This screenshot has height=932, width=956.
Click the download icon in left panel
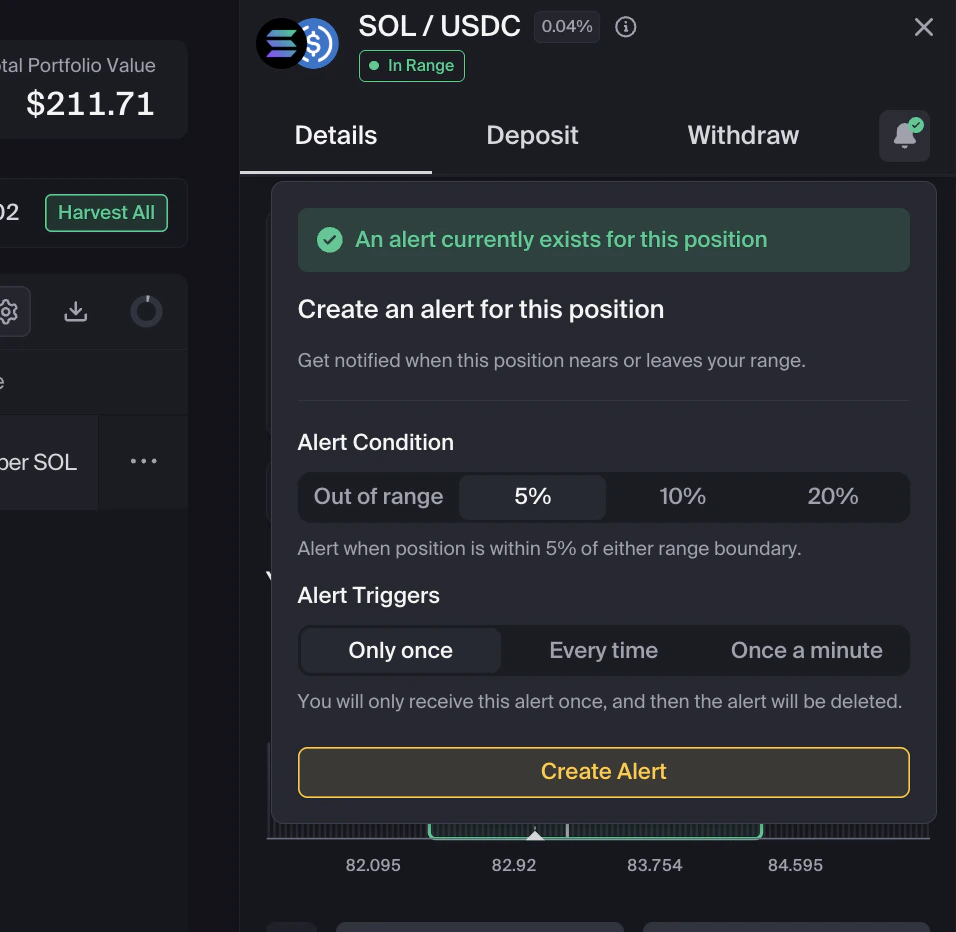76,311
